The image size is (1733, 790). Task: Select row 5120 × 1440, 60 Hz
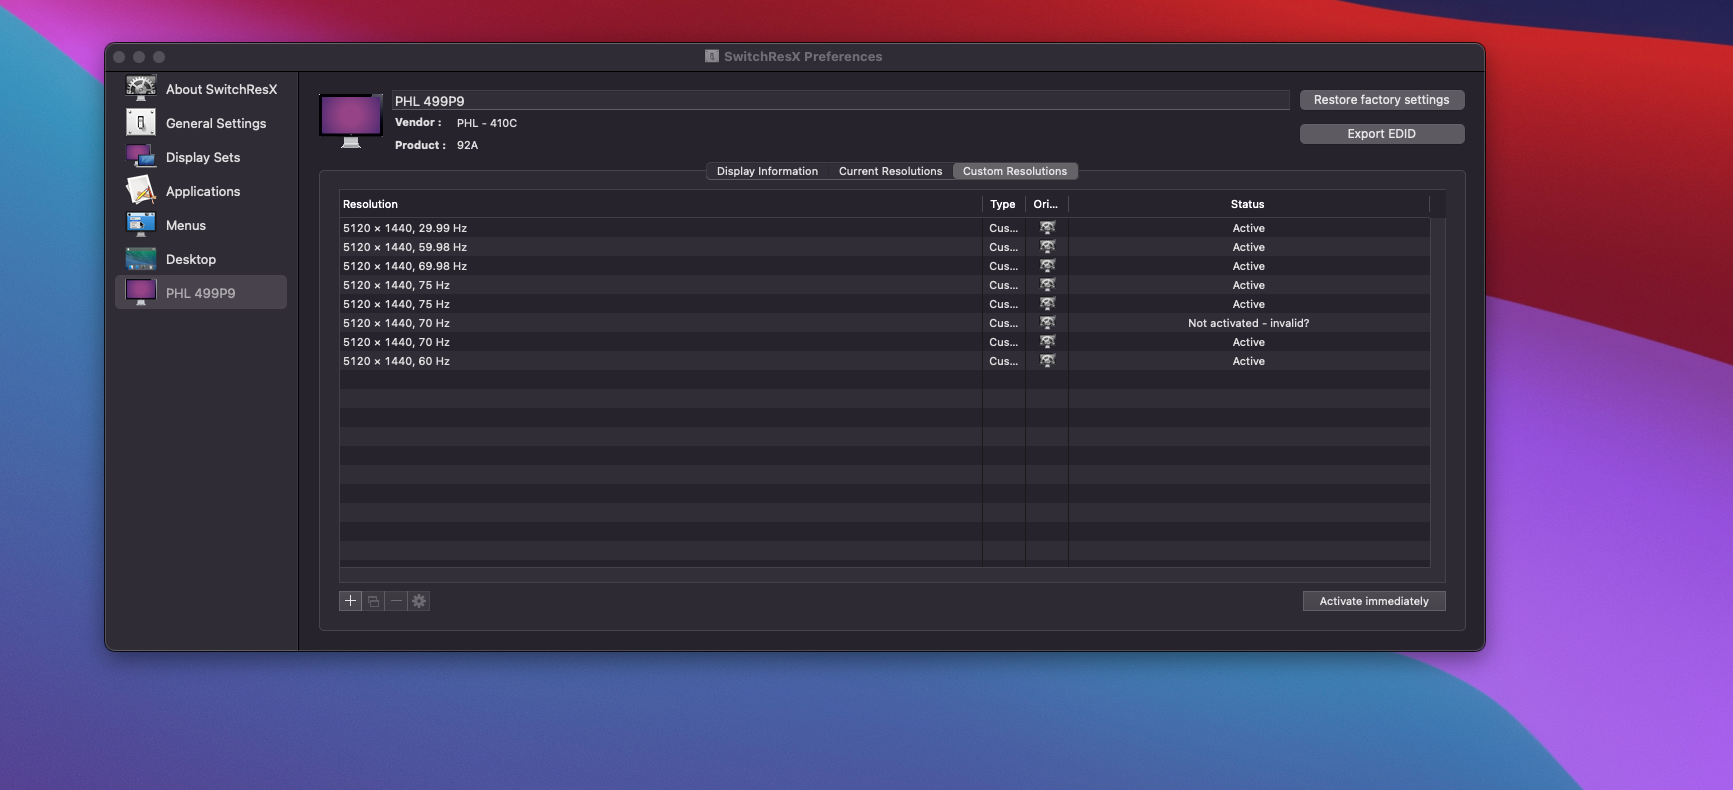click(884, 361)
